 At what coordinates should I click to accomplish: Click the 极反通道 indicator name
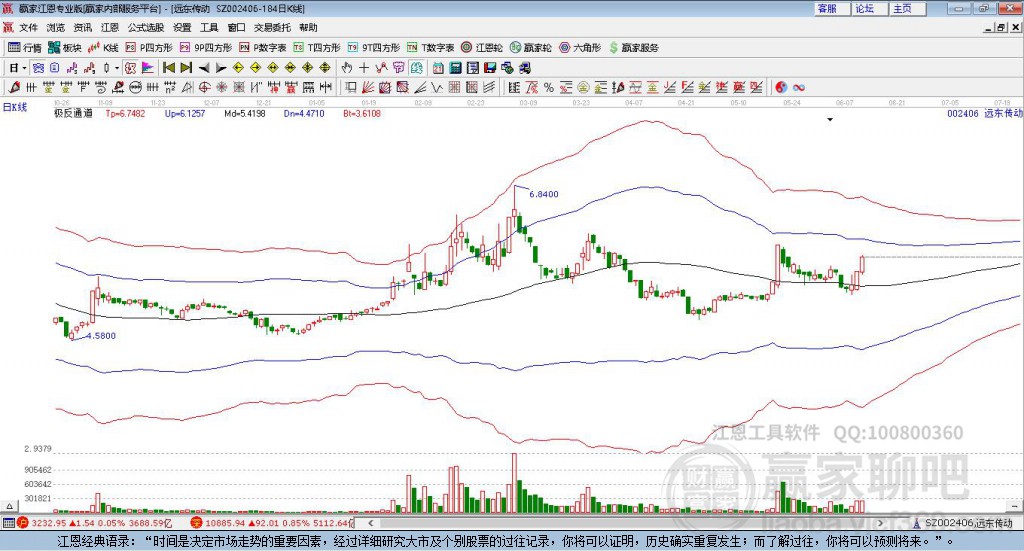point(73,114)
